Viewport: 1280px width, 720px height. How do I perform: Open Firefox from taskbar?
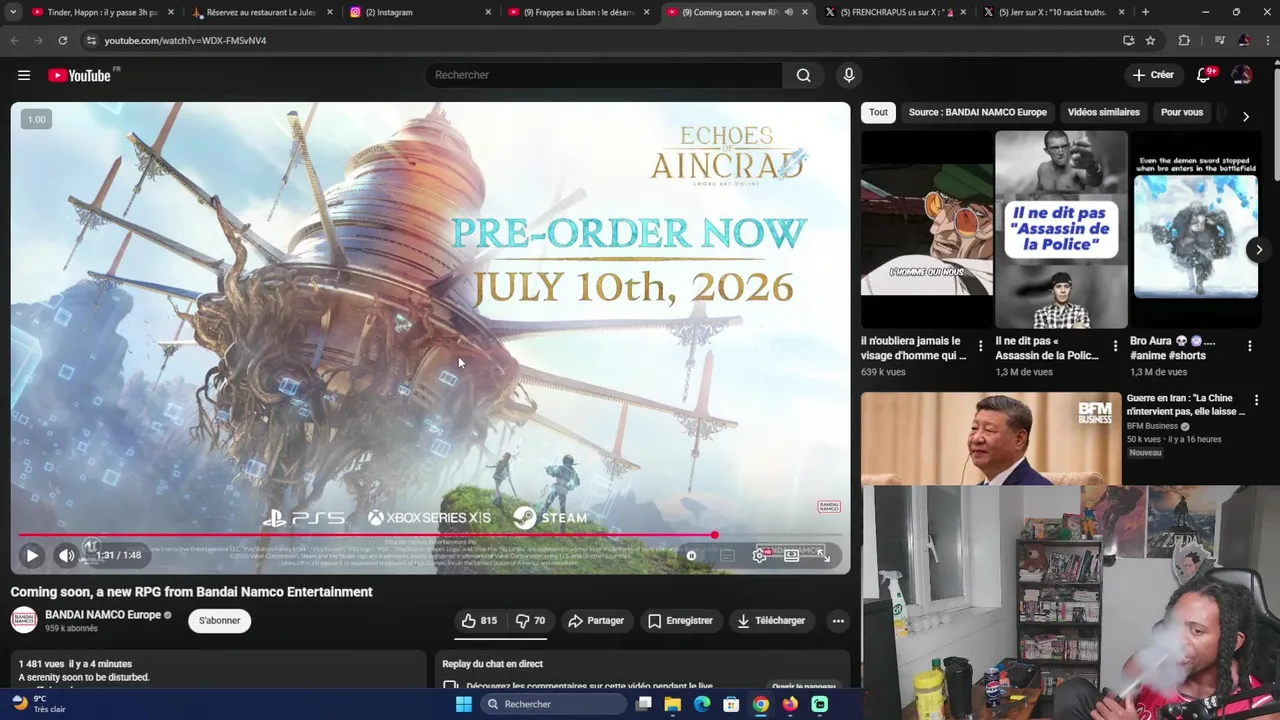pyautogui.click(x=790, y=704)
